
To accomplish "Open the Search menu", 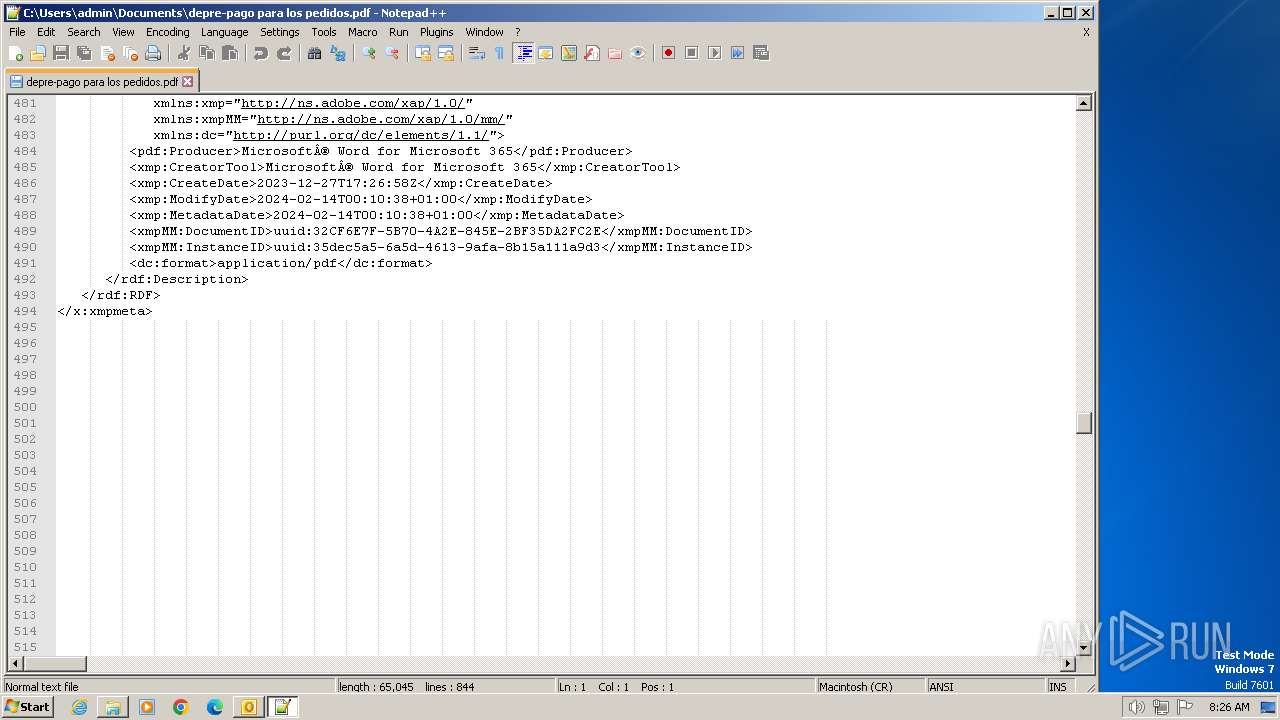I will tap(84, 32).
